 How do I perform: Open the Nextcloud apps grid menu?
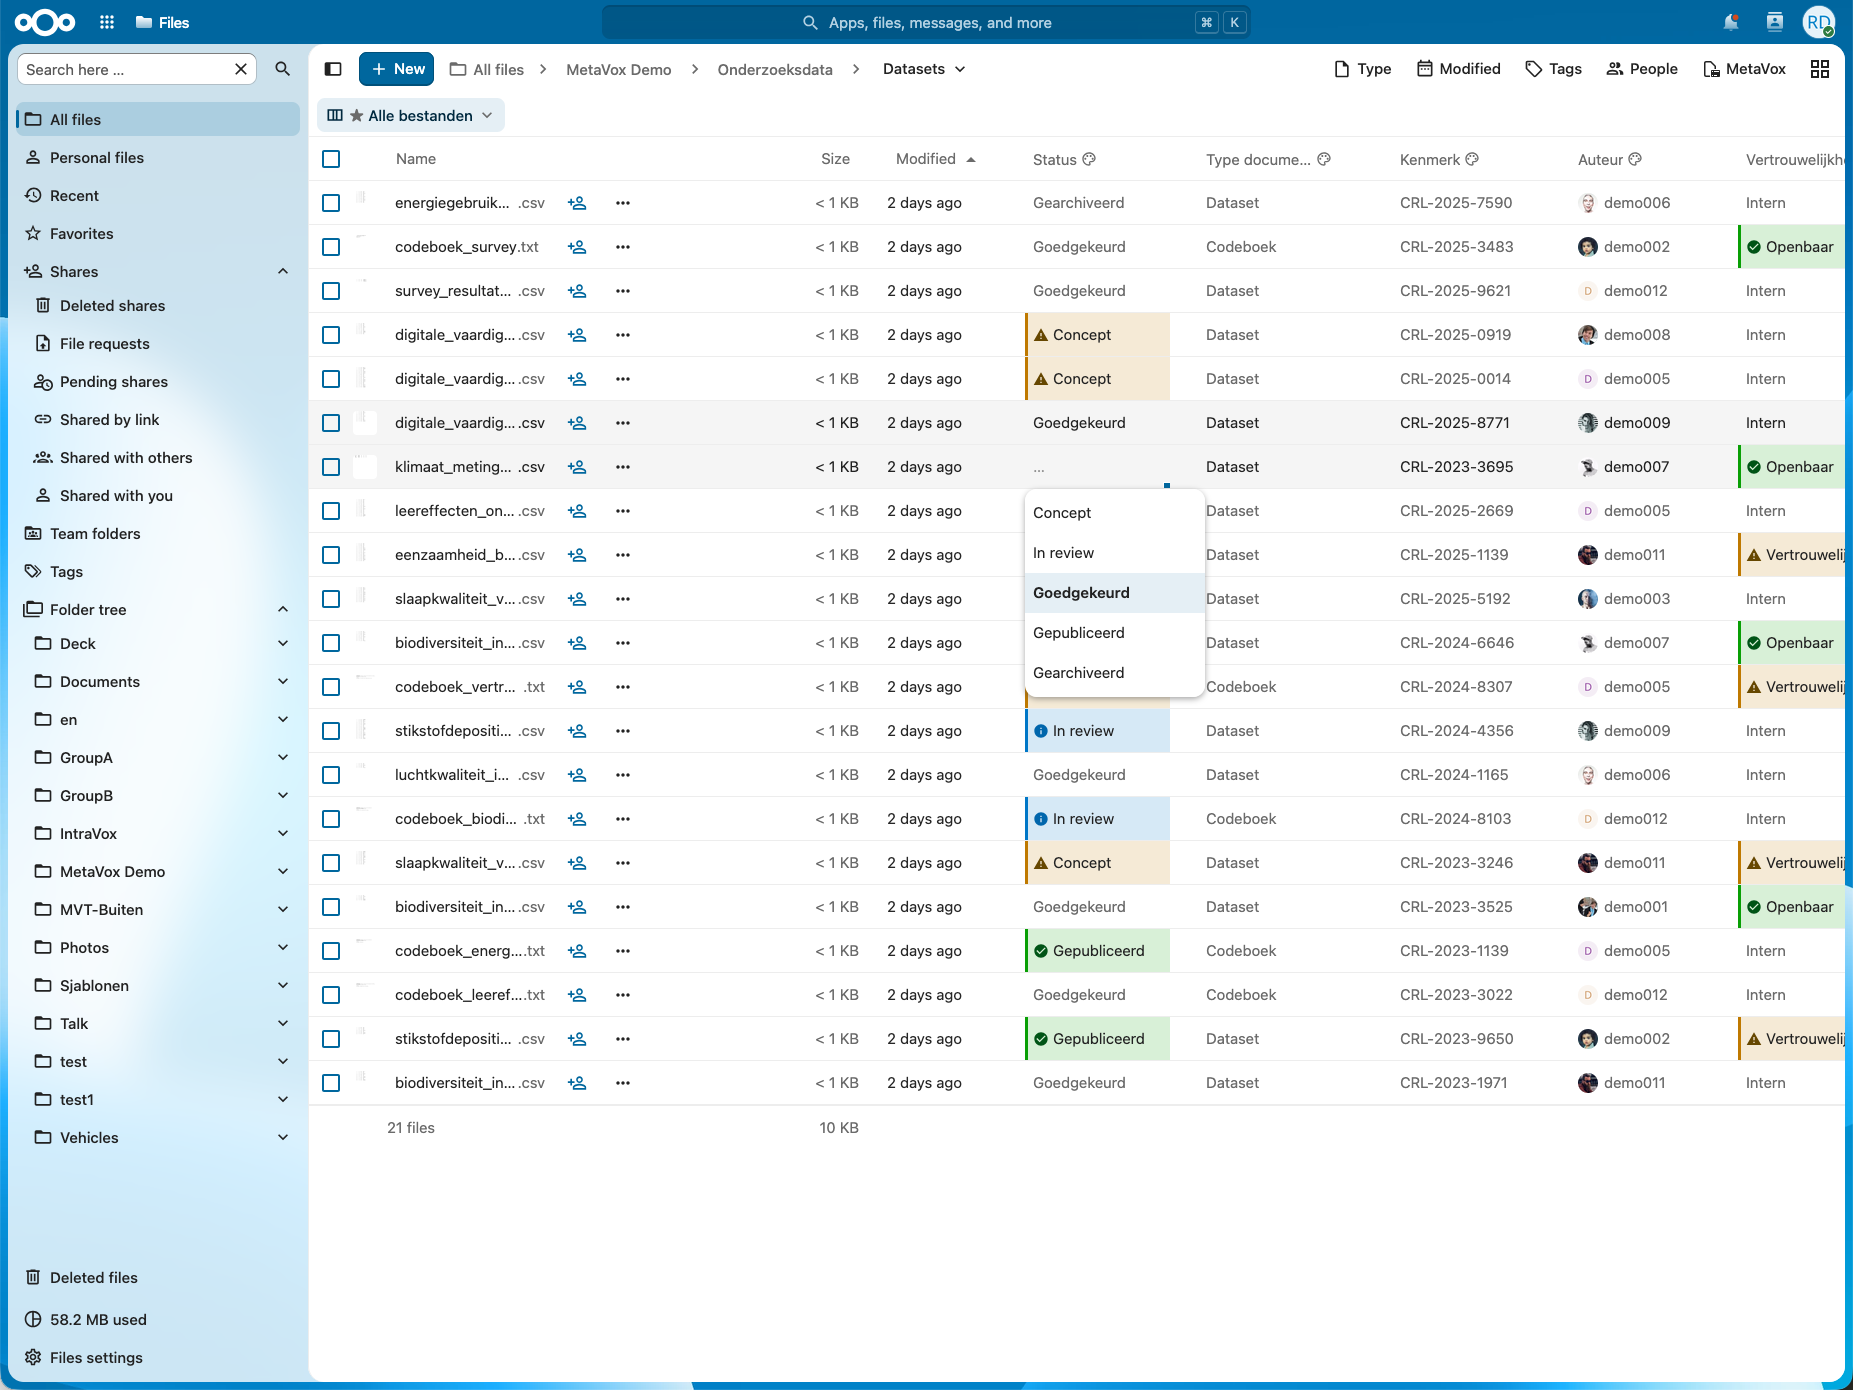click(x=107, y=22)
